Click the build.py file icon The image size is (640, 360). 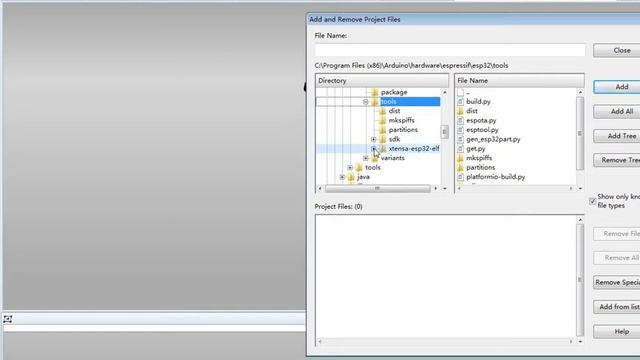460,102
